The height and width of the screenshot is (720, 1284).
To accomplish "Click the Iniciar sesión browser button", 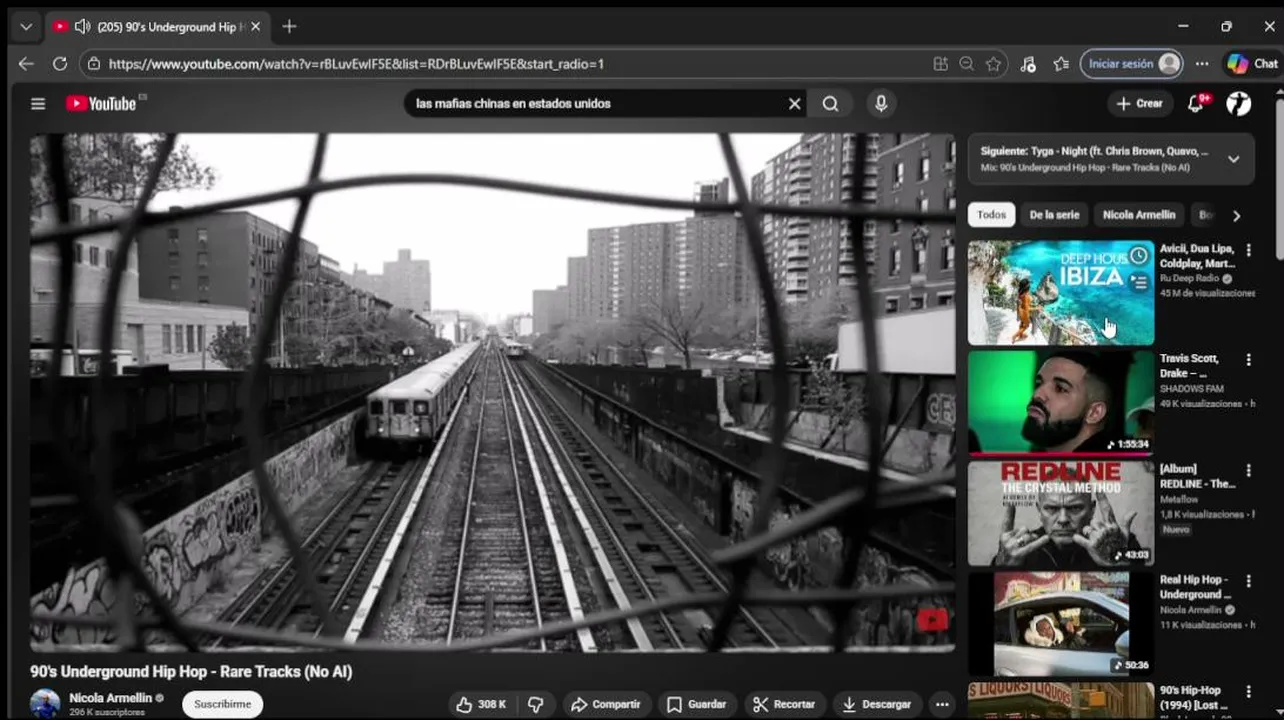I will point(1132,63).
